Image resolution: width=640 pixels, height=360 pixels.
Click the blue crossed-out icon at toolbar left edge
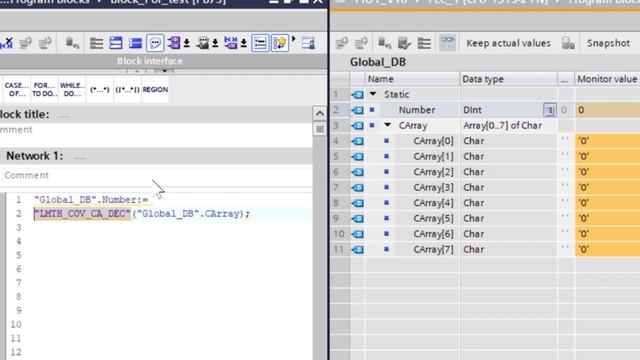coord(7,43)
